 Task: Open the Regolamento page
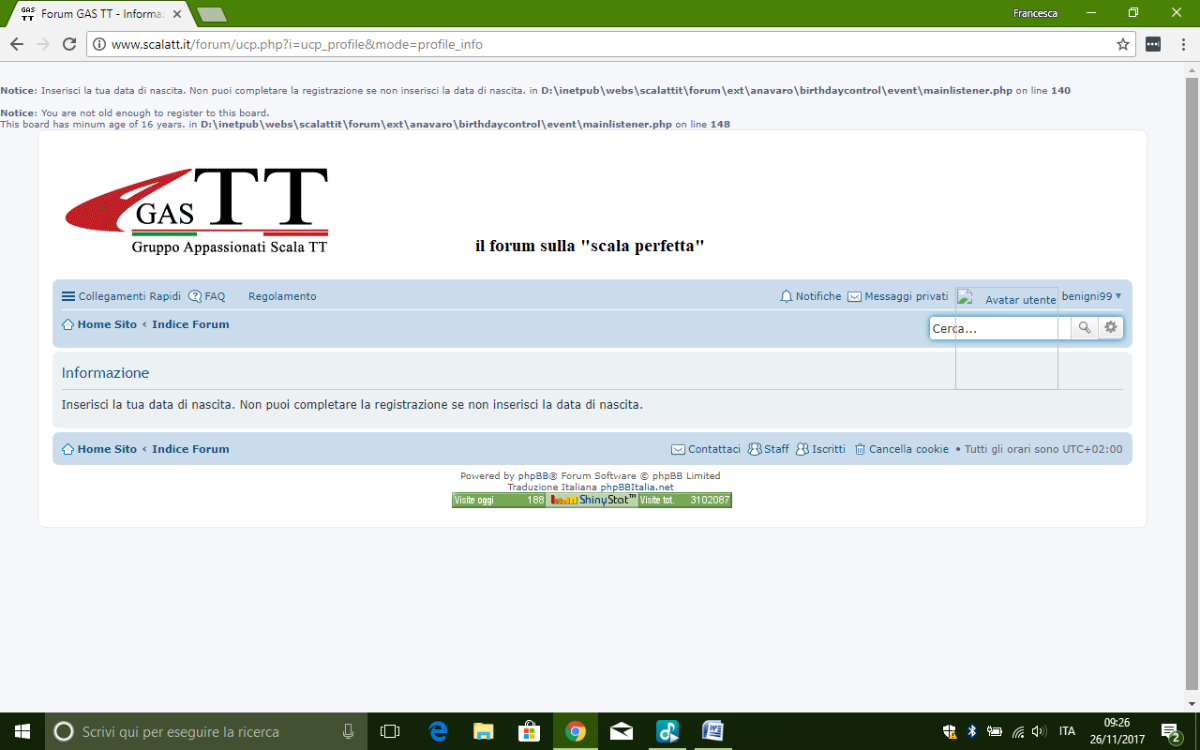click(282, 297)
